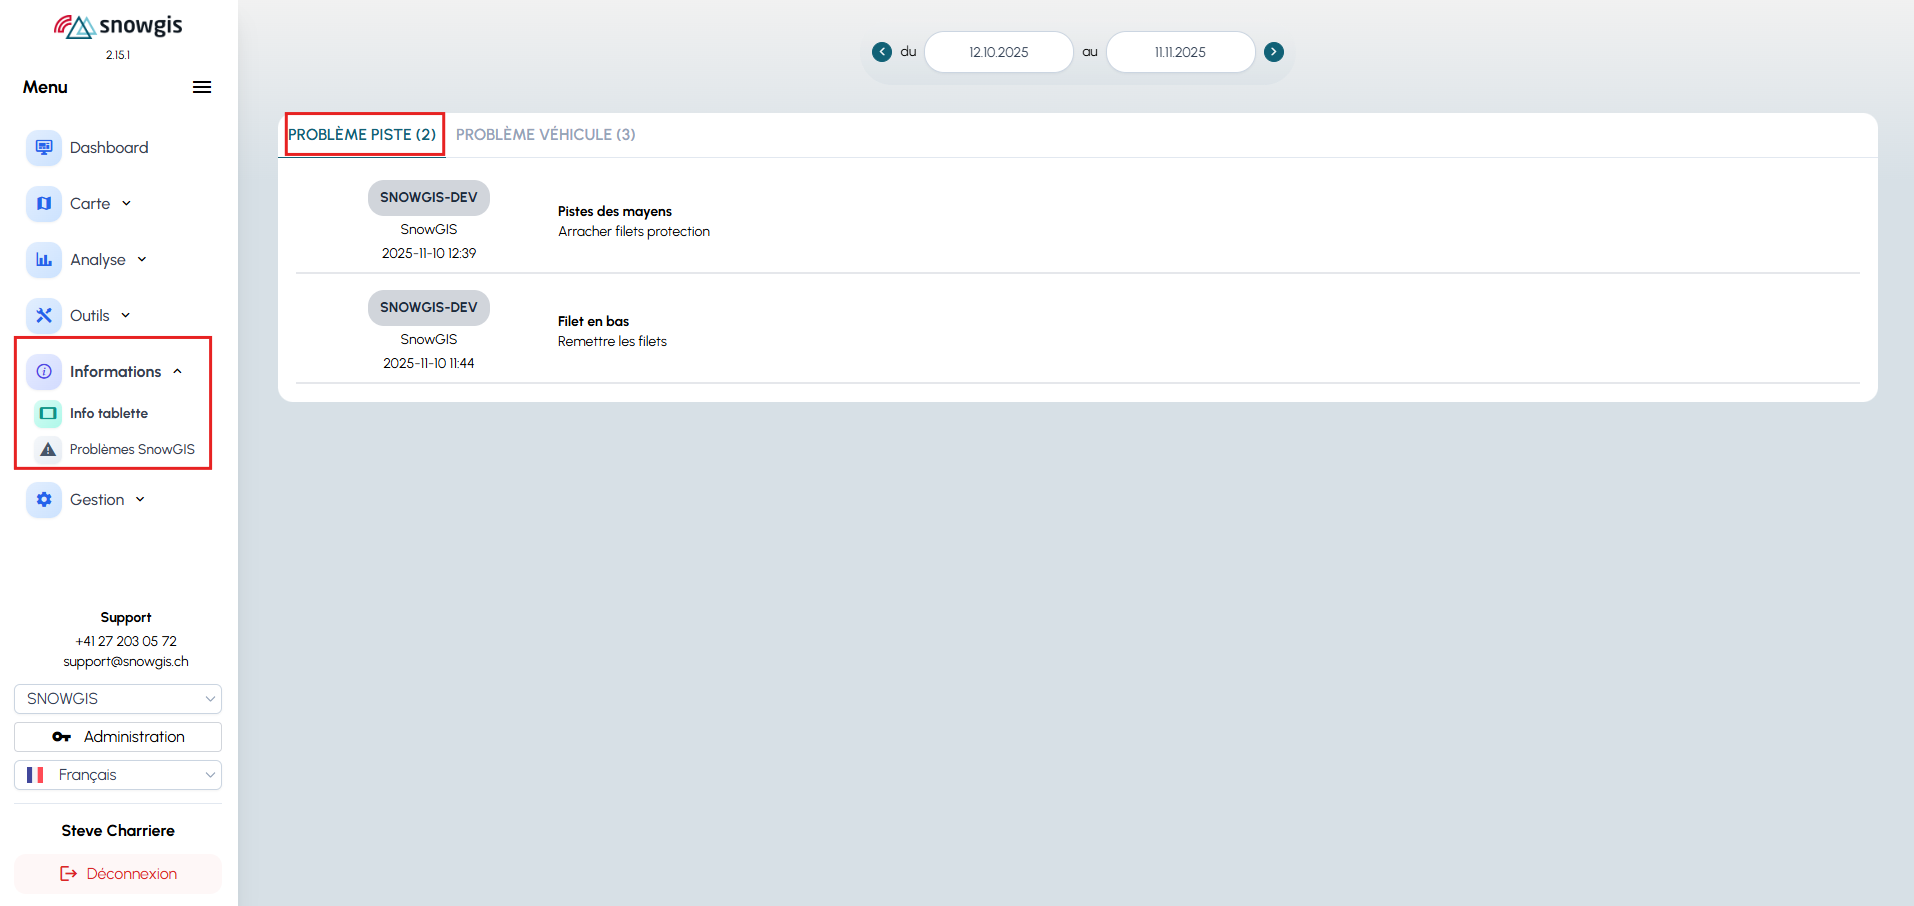The width and height of the screenshot is (1914, 906).
Task: Collapse the Informations section chevron
Action: 178,372
